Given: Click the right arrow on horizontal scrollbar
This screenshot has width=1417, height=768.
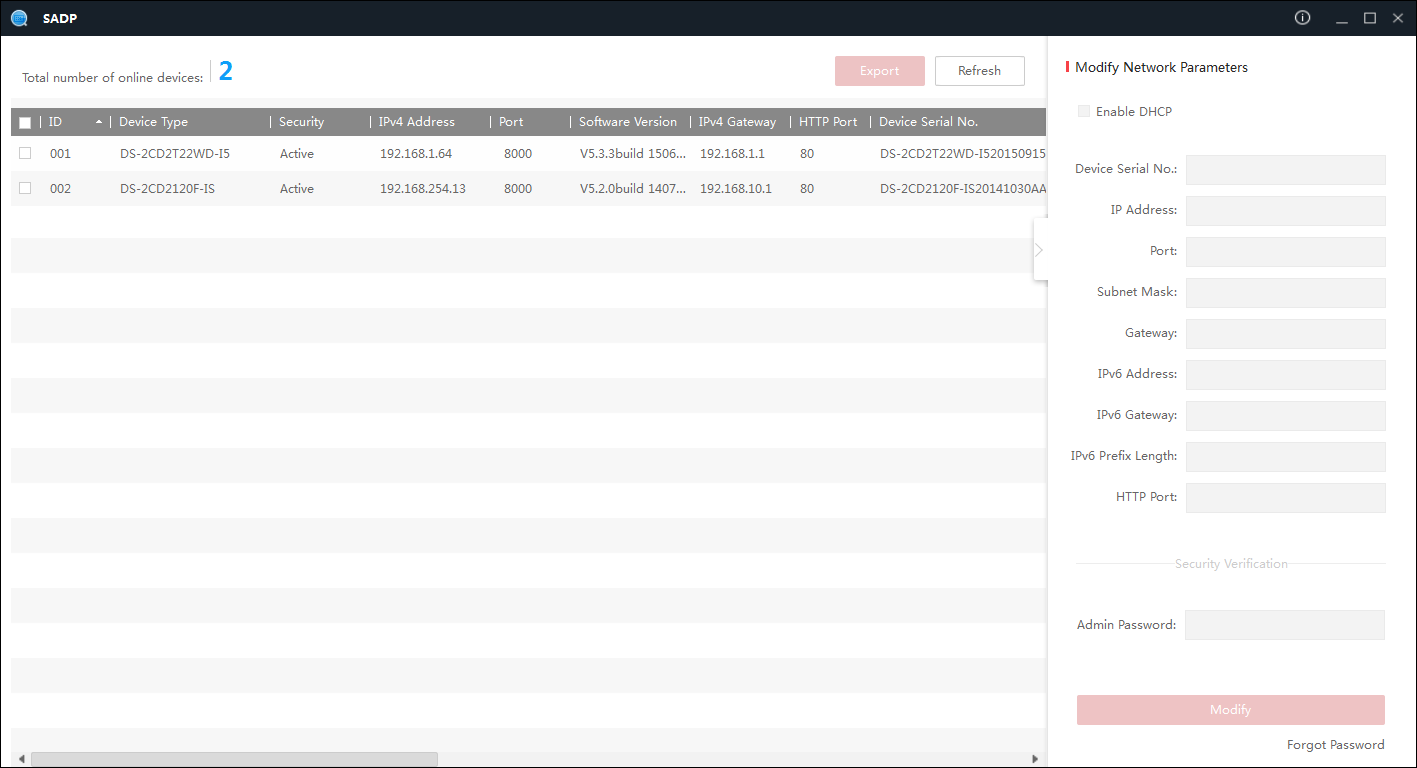Looking at the screenshot, I should [x=1036, y=758].
